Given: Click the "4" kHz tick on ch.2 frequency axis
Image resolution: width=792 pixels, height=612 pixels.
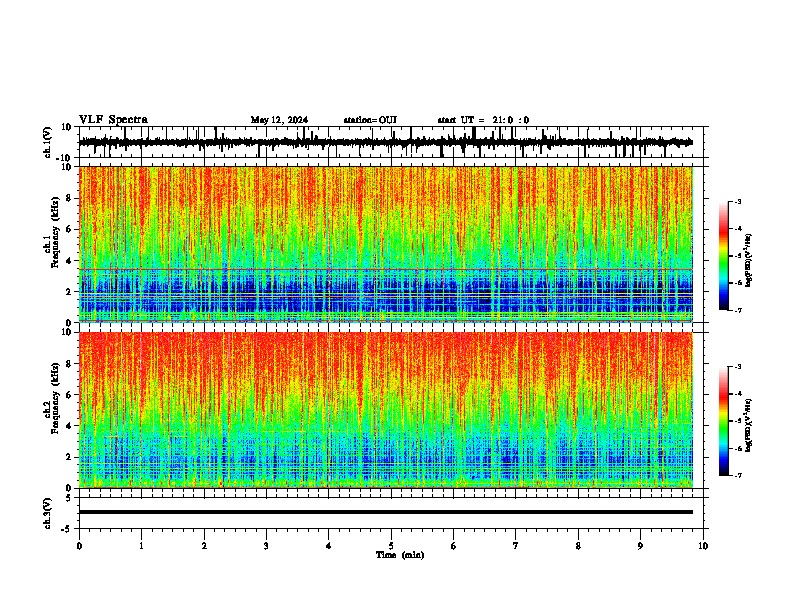Looking at the screenshot, I should coord(70,426).
